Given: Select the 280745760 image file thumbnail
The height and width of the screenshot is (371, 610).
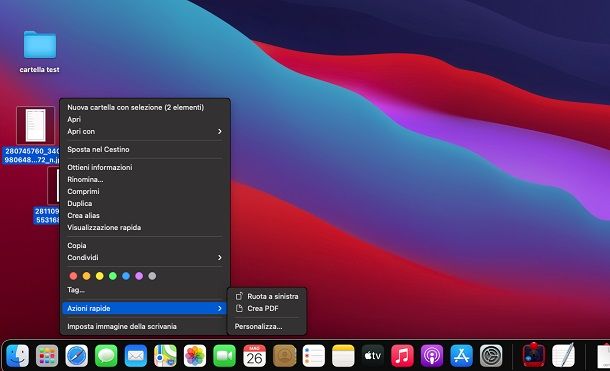Looking at the screenshot, I should 35,125.
